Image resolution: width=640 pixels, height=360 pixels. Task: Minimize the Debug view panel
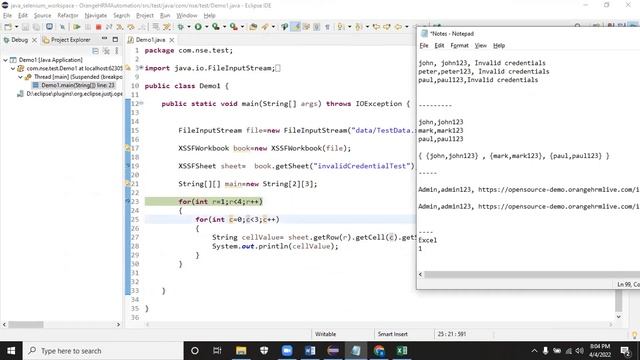click(x=104, y=39)
